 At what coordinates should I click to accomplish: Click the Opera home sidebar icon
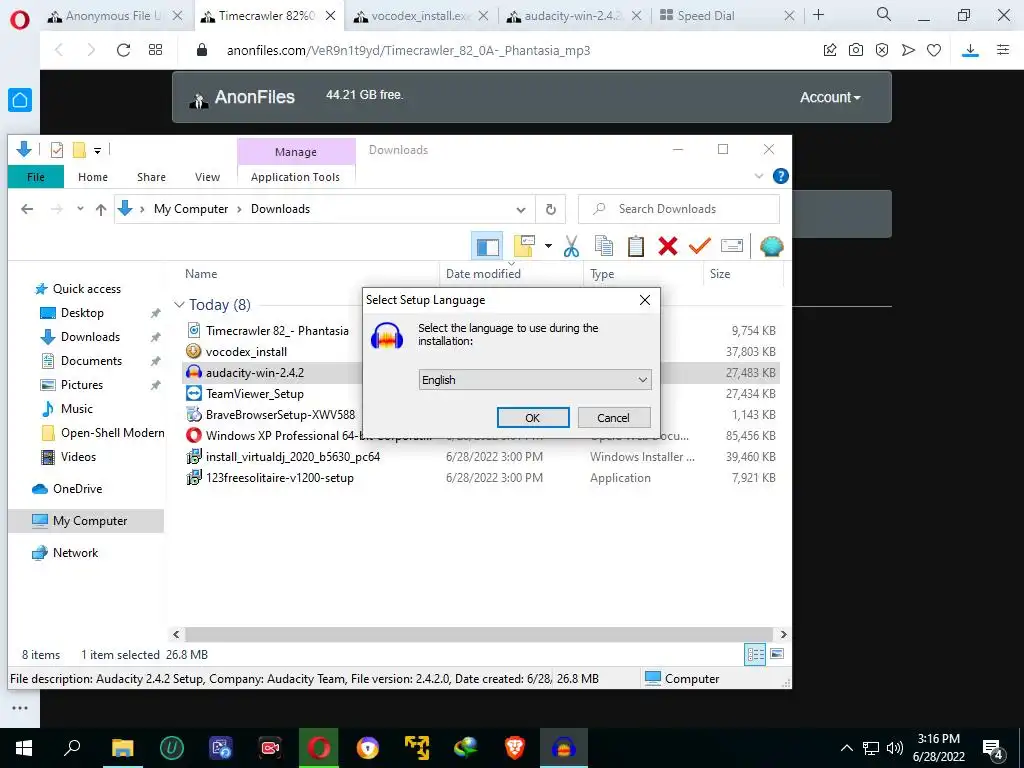(x=20, y=100)
